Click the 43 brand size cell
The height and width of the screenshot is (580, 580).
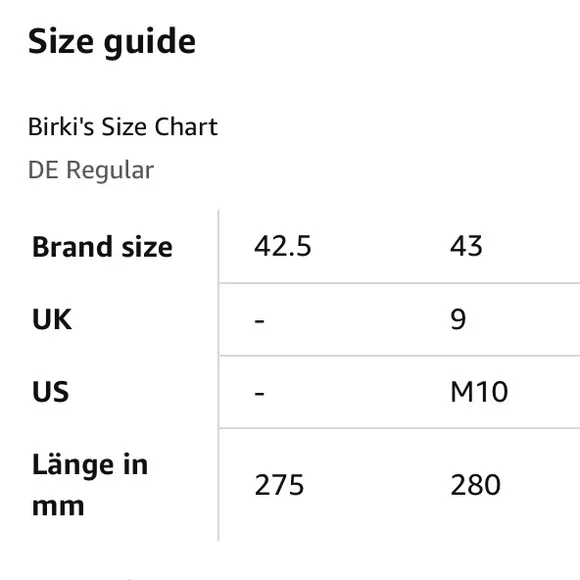pyautogui.click(x=466, y=246)
